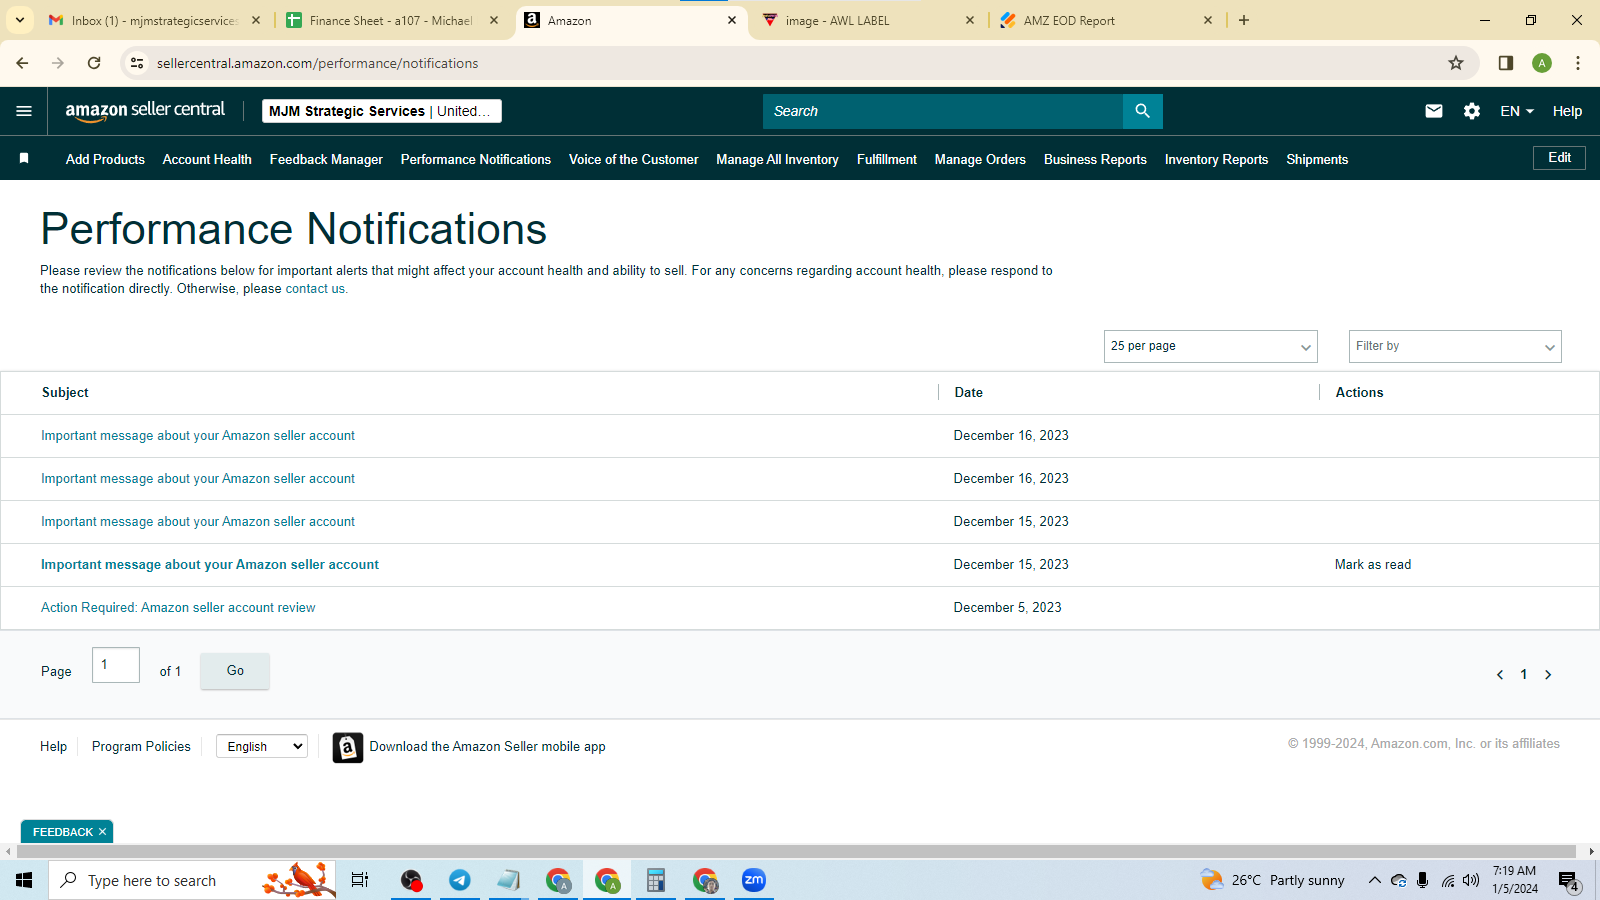Switch to the image - AWL LABEL tab
1600x900 pixels.
pyautogui.click(x=868, y=20)
